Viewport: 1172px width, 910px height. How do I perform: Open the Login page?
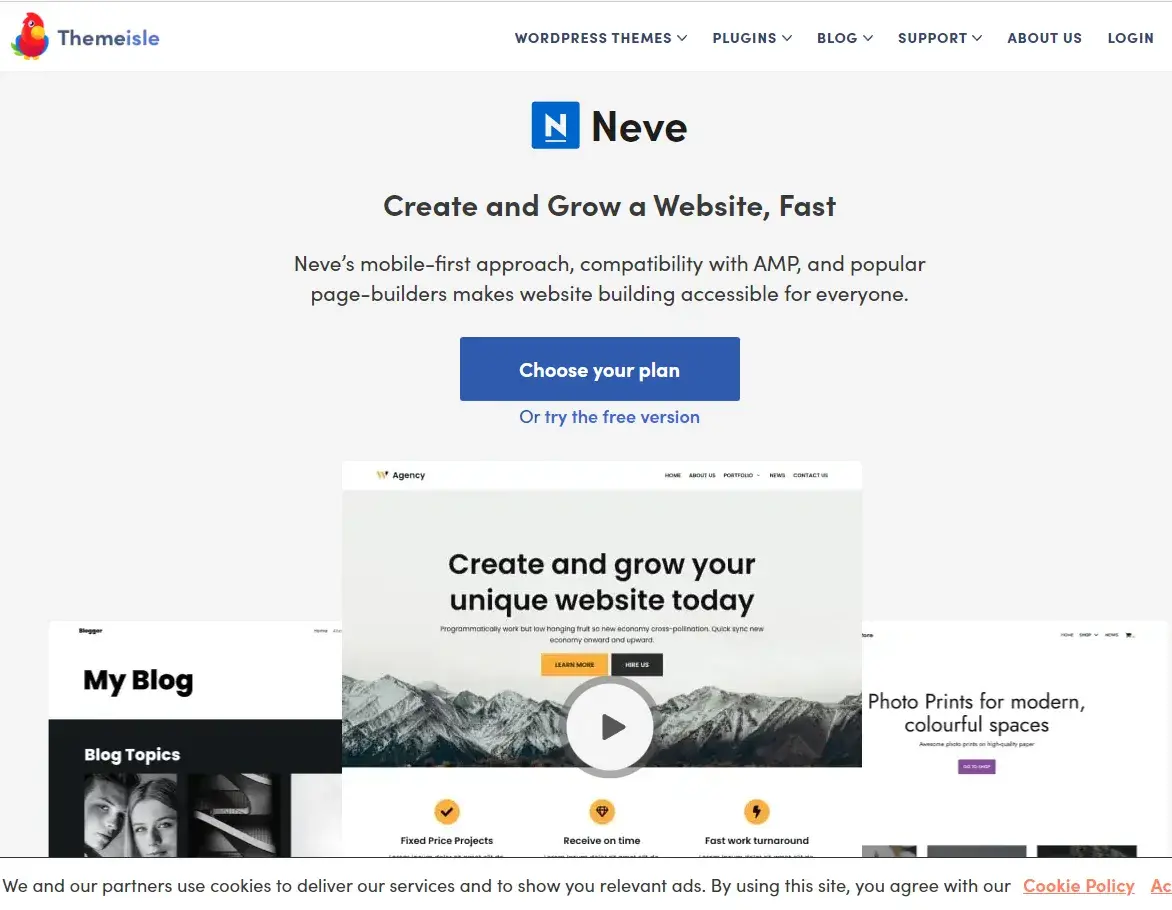[x=1130, y=38]
